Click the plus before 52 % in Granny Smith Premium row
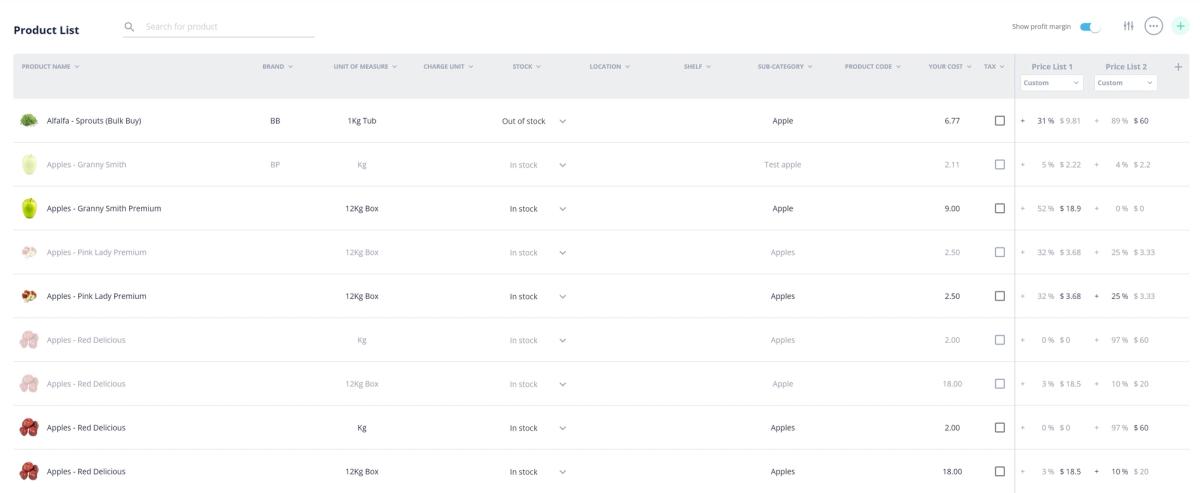 pyautogui.click(x=1023, y=209)
